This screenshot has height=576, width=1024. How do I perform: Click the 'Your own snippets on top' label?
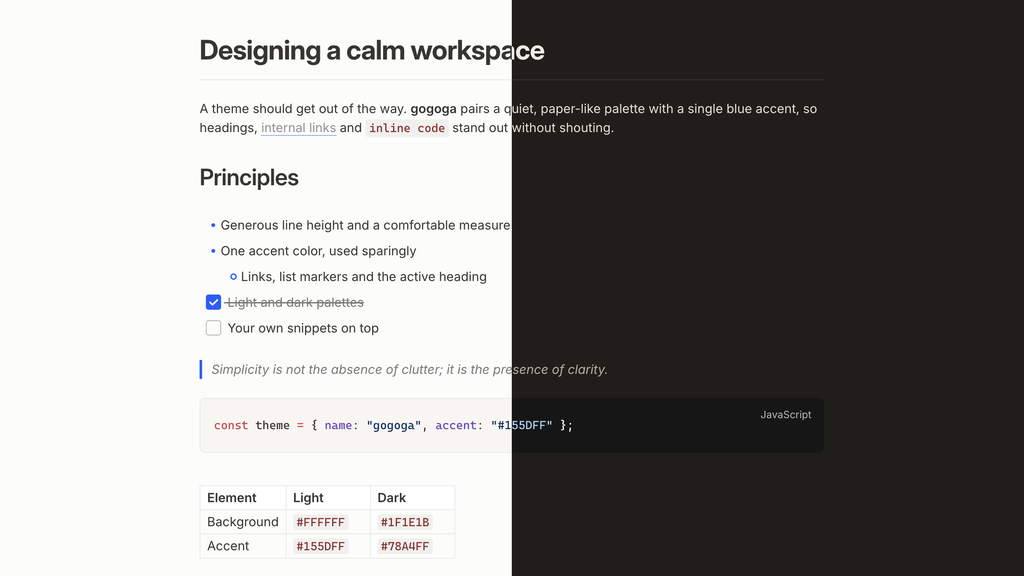(303, 328)
